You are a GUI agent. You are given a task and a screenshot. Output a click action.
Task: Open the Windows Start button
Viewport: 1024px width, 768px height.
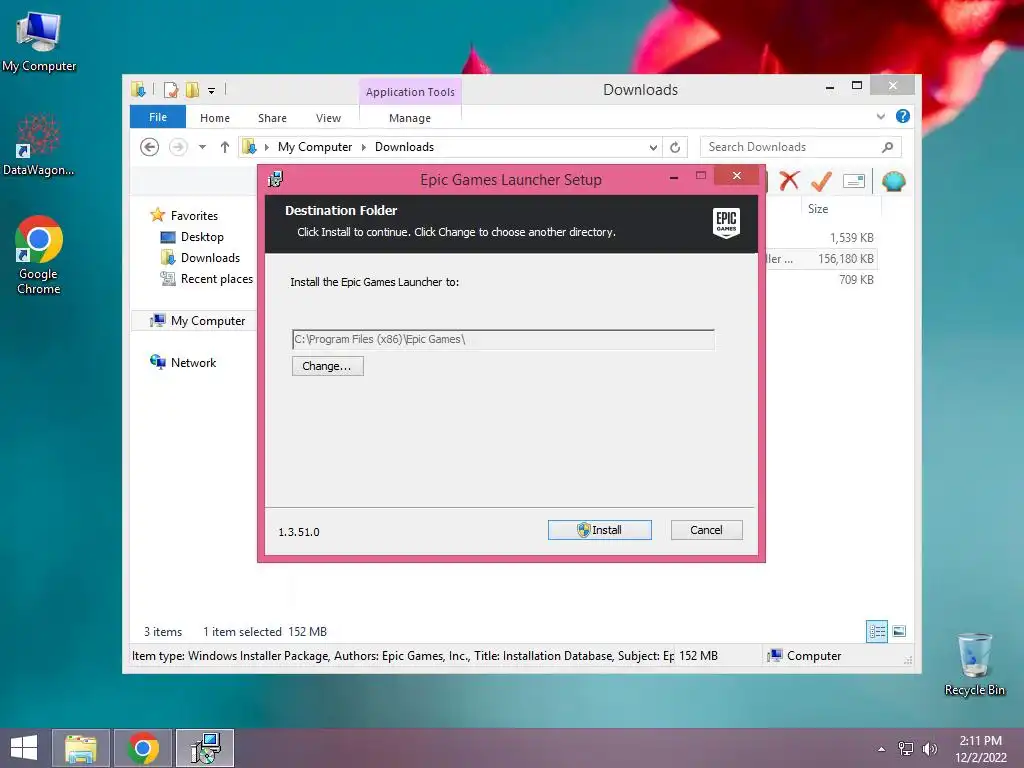pos(24,748)
